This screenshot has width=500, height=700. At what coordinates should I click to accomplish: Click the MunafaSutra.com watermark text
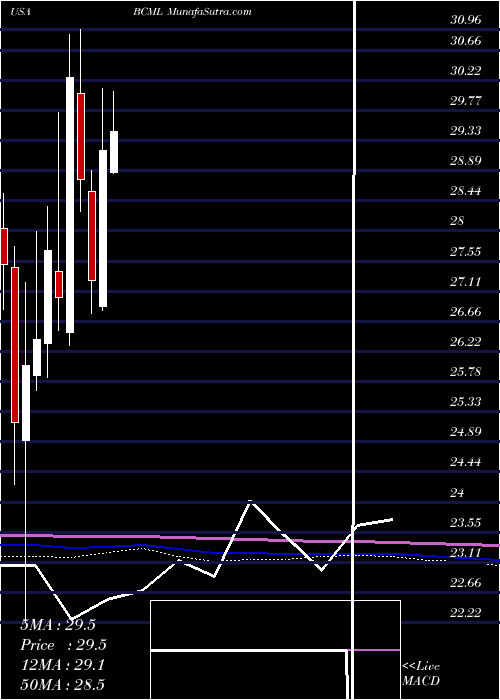point(210,12)
